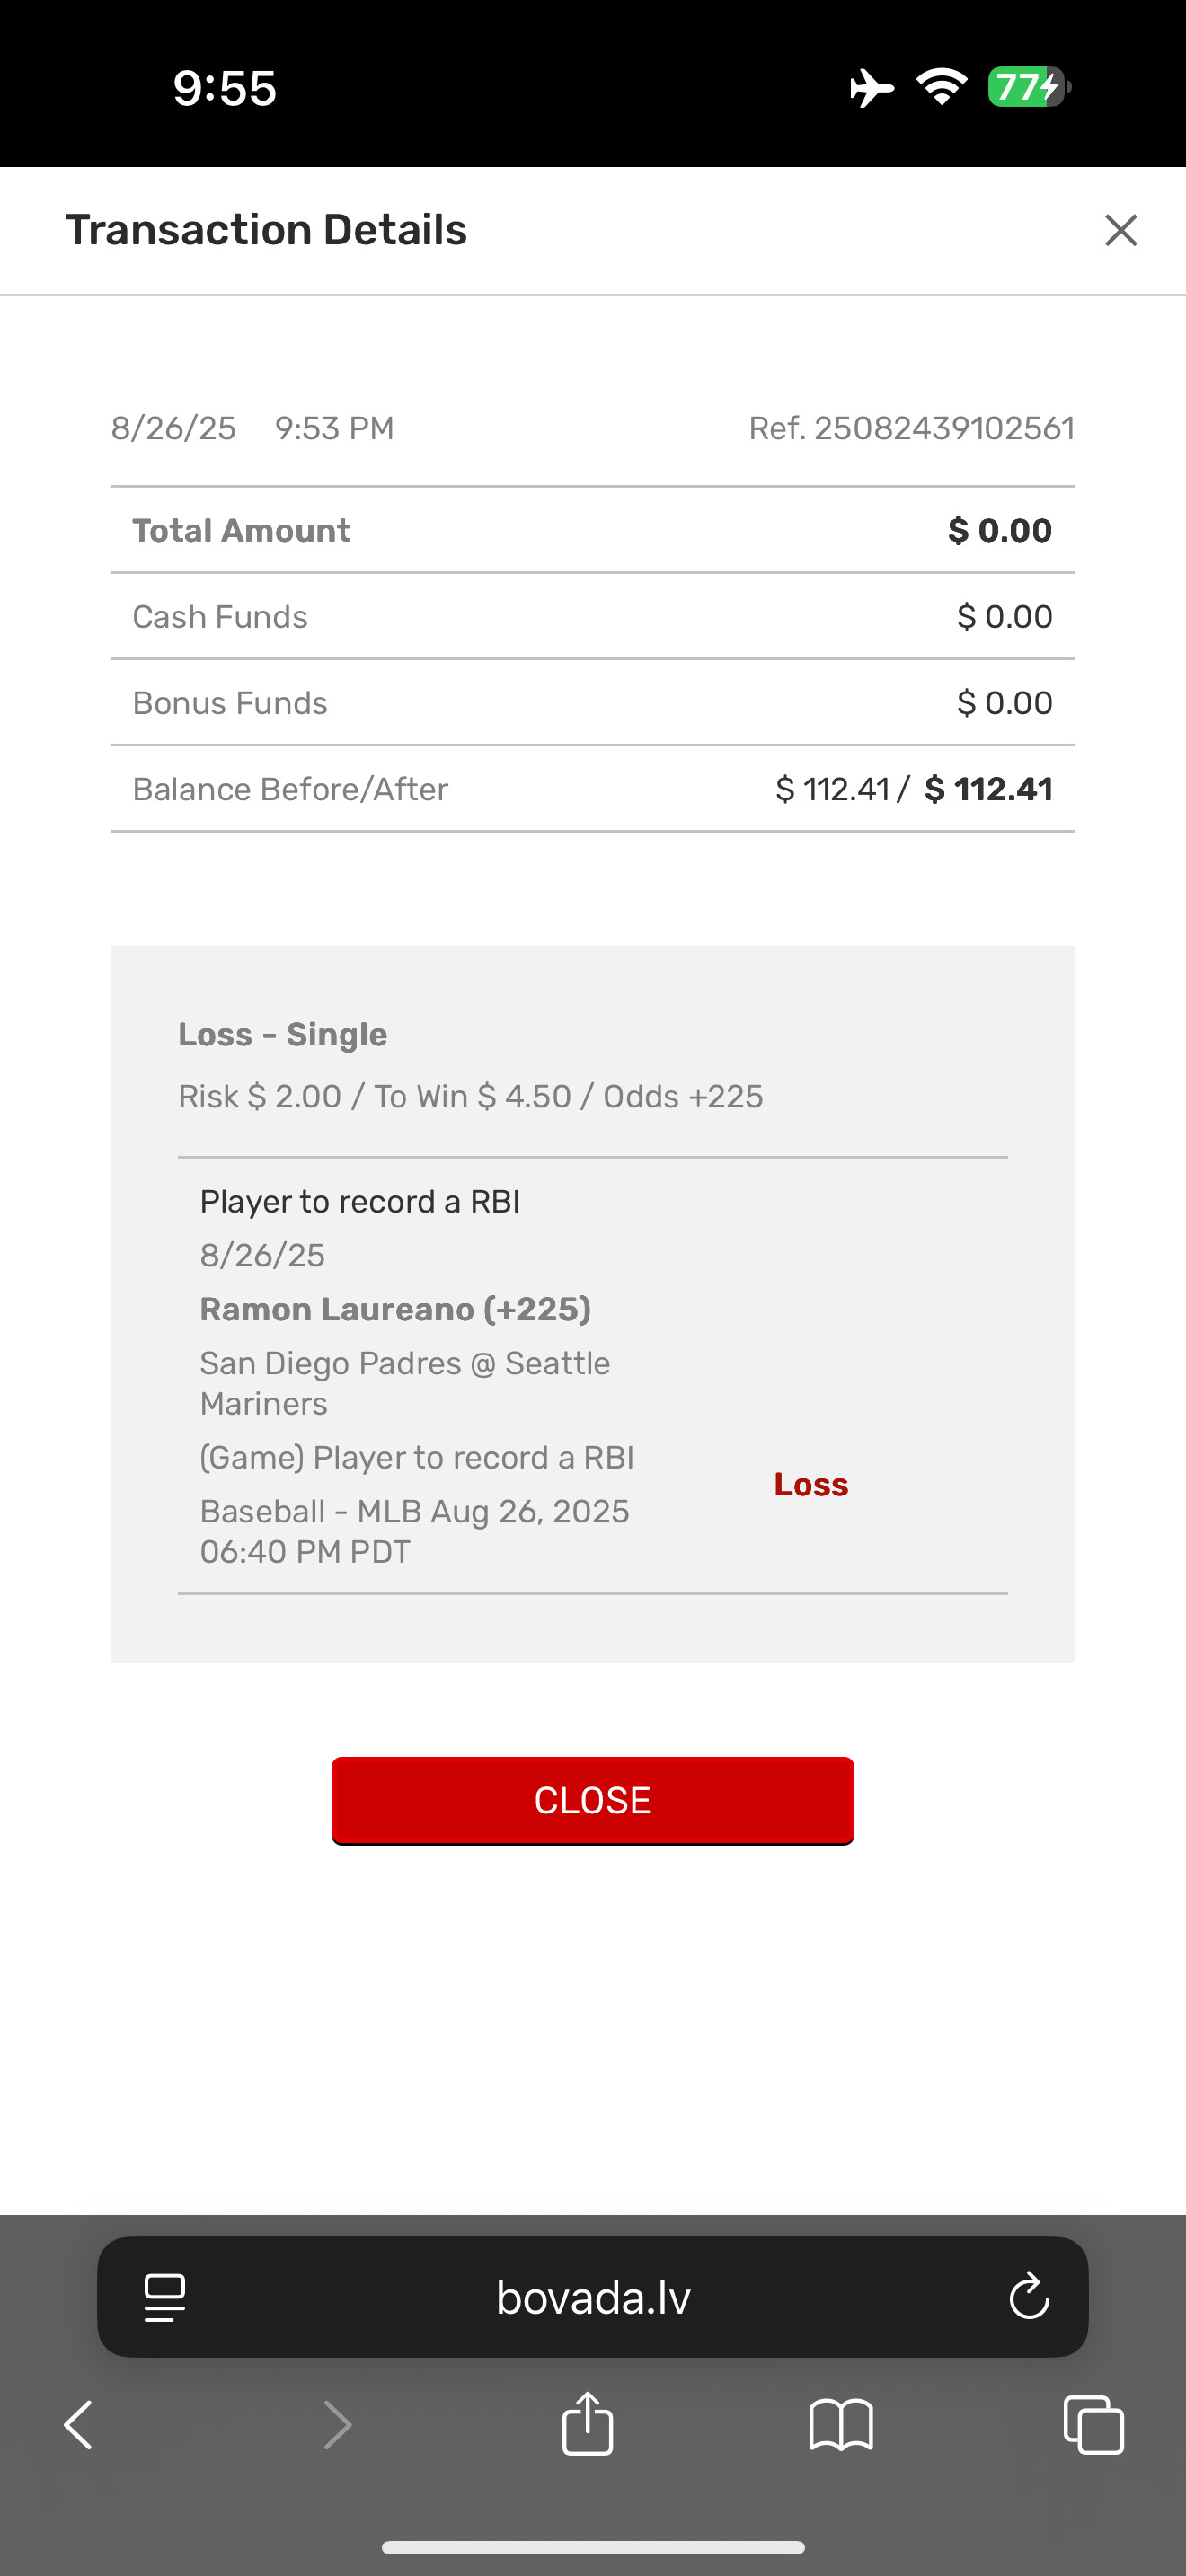Tap the Wi-Fi status icon
The height and width of the screenshot is (2576, 1186).
(x=942, y=88)
